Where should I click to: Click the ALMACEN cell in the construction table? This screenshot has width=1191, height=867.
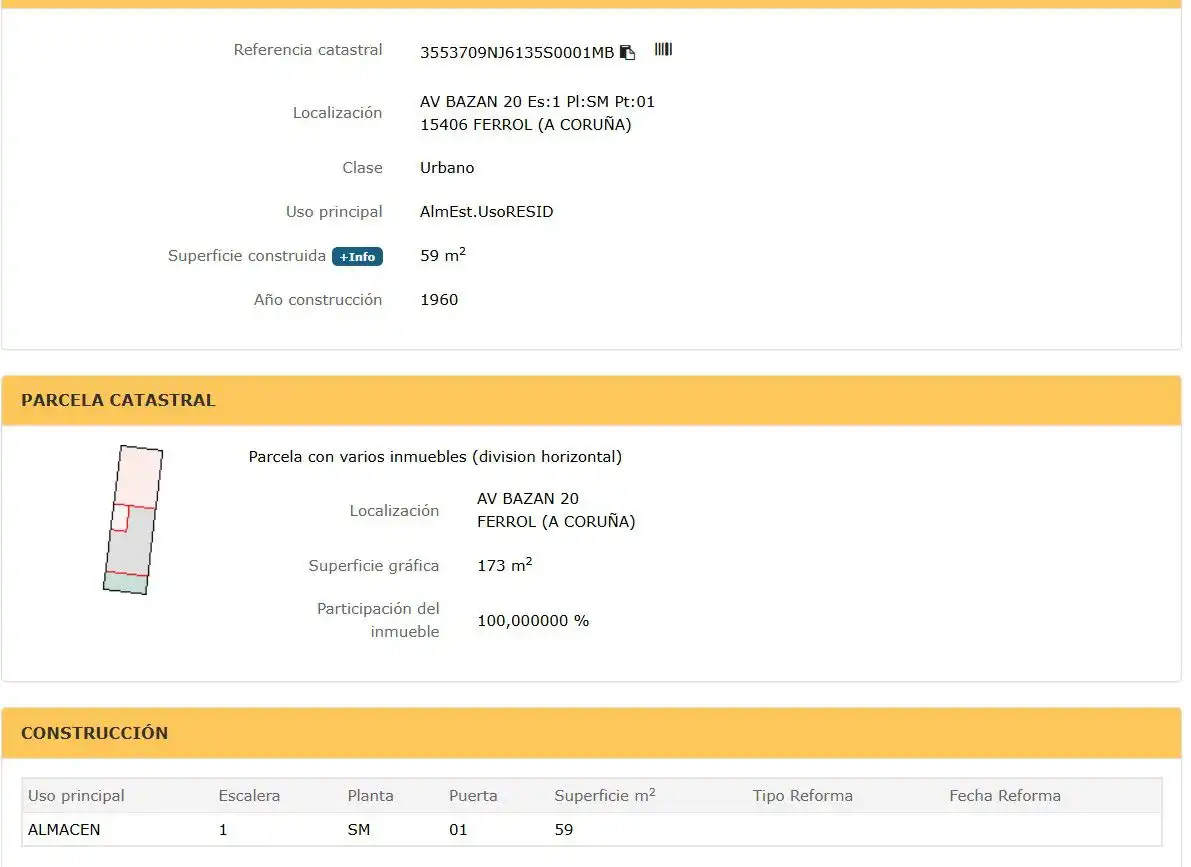[64, 830]
